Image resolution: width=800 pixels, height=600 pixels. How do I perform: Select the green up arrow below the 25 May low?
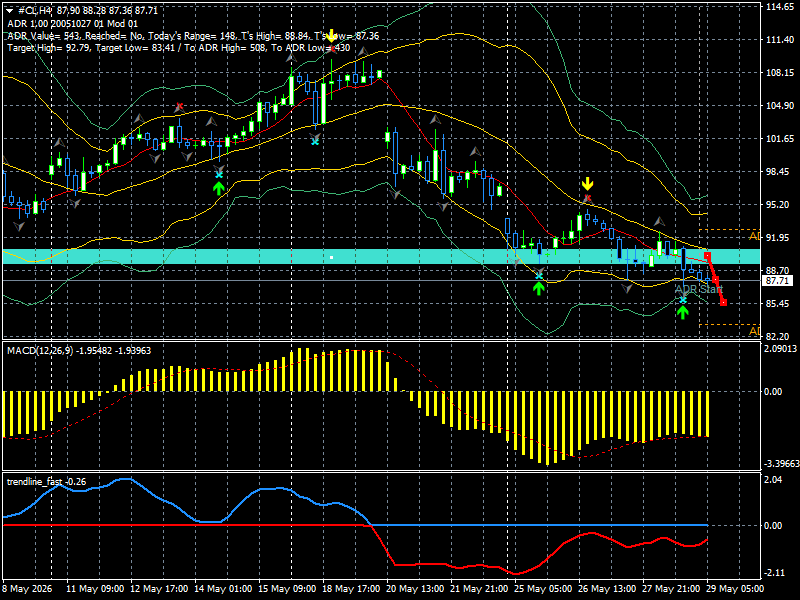tap(539, 288)
